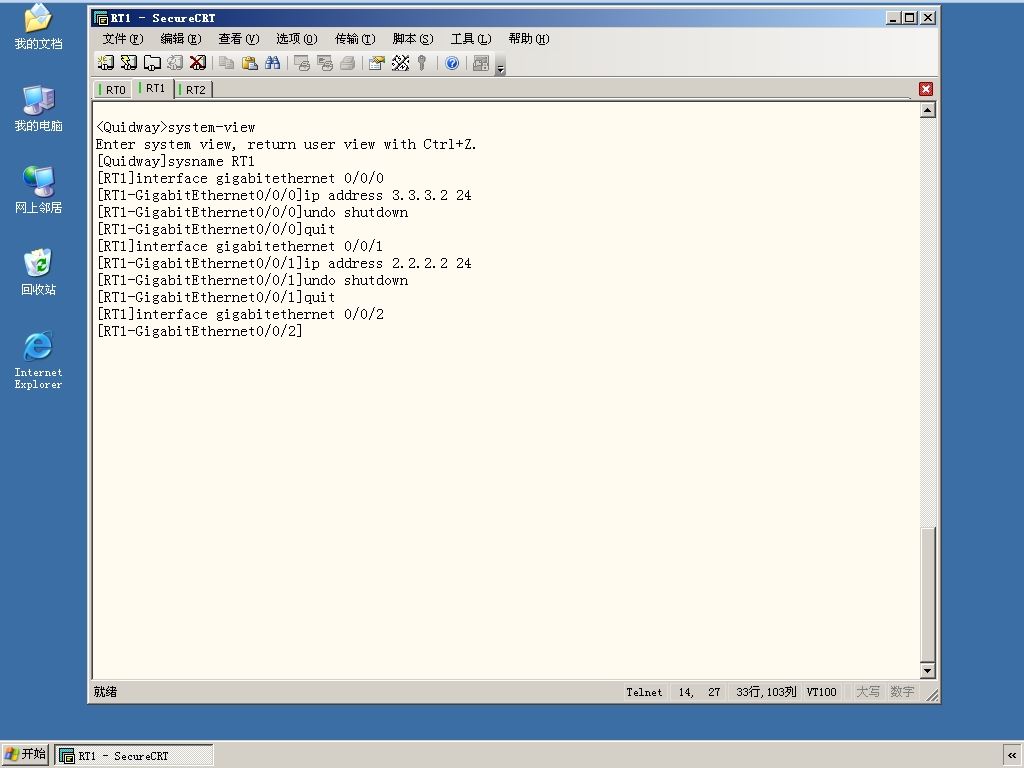
Task: Click the Telnet status bar entry
Action: pos(644,692)
